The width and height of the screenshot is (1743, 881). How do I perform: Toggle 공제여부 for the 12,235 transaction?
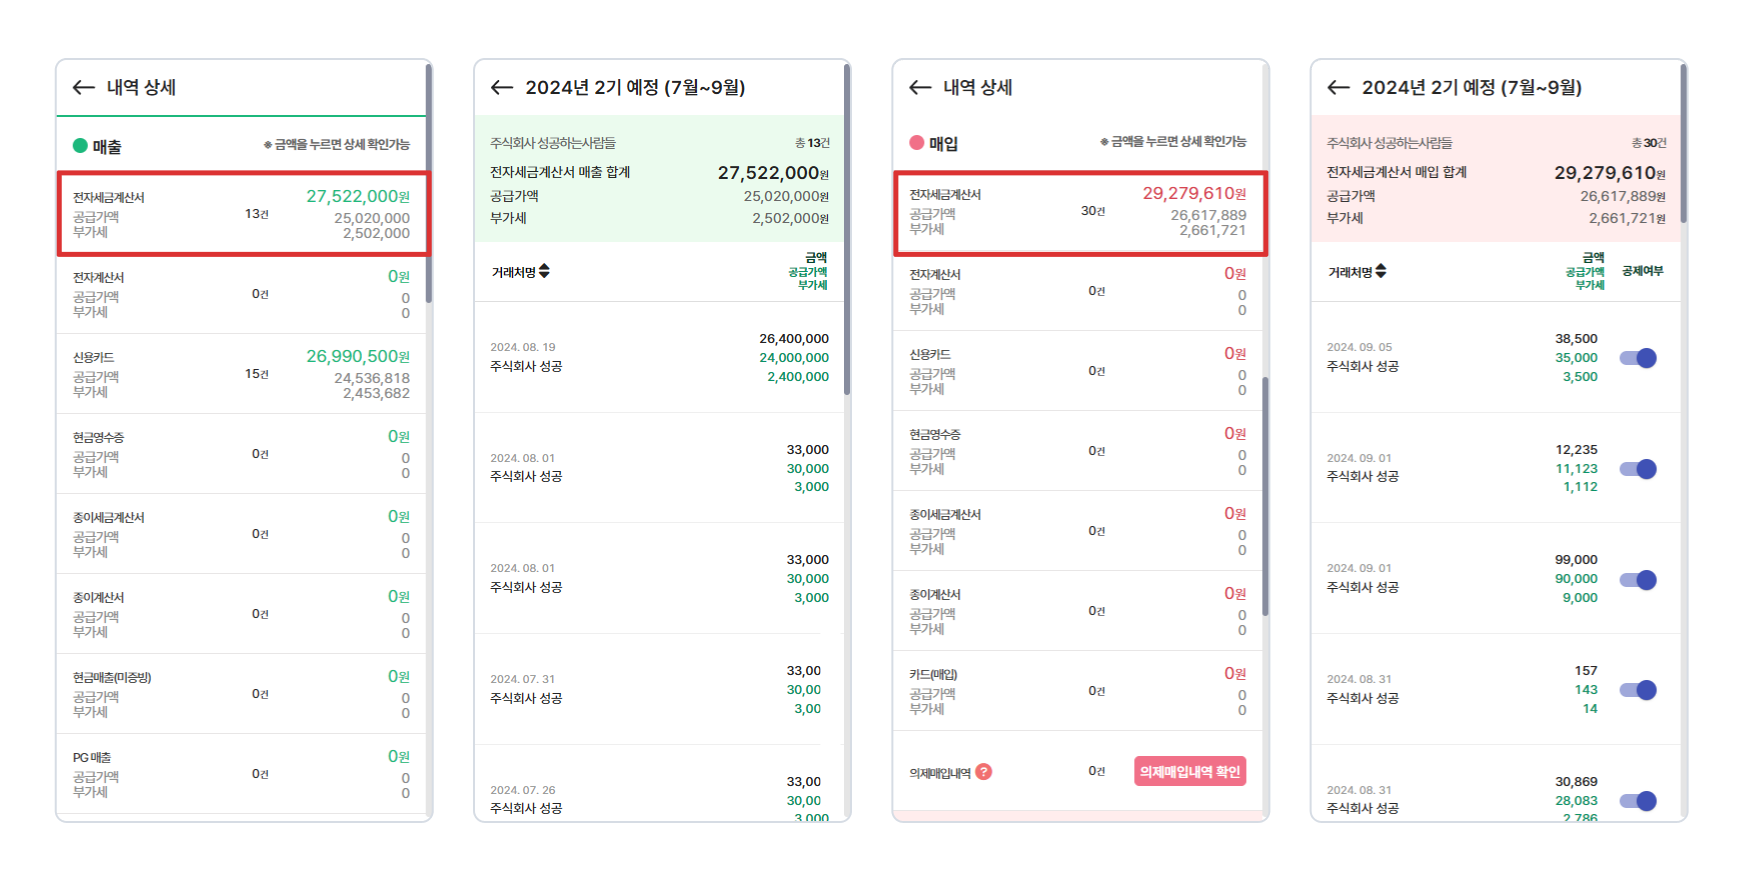[x=1638, y=469]
